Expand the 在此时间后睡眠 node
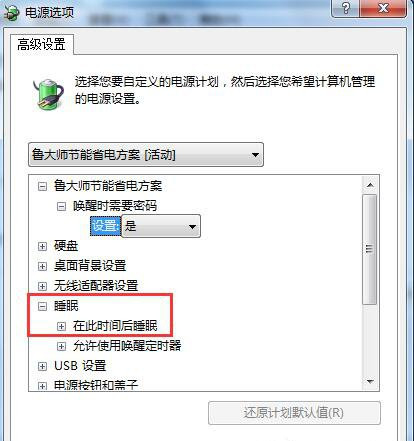 click(x=61, y=326)
